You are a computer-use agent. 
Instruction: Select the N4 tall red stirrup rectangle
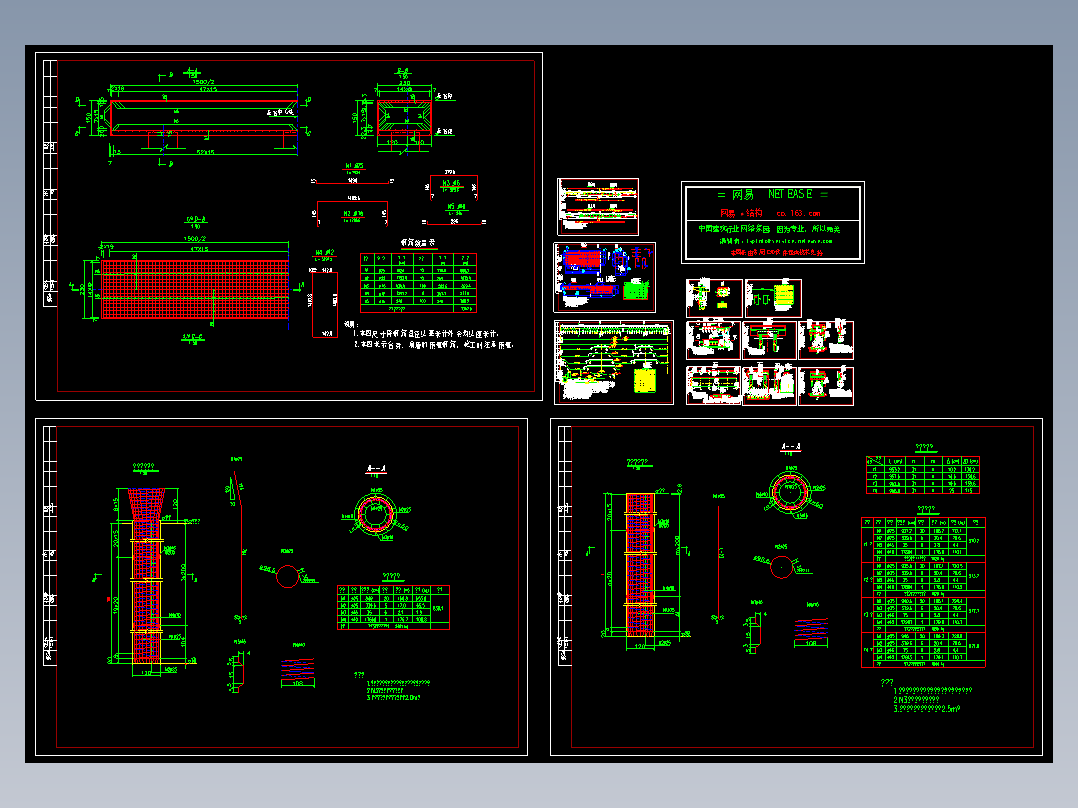[324, 305]
